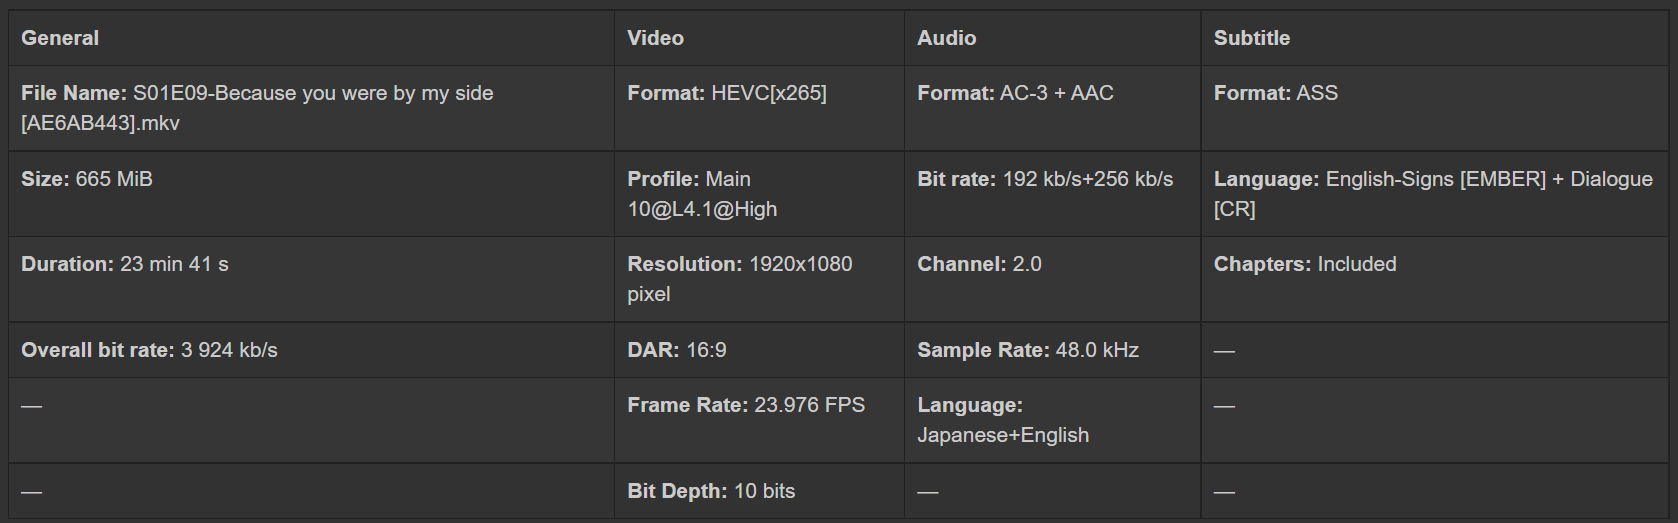Click the General column header

60,38
